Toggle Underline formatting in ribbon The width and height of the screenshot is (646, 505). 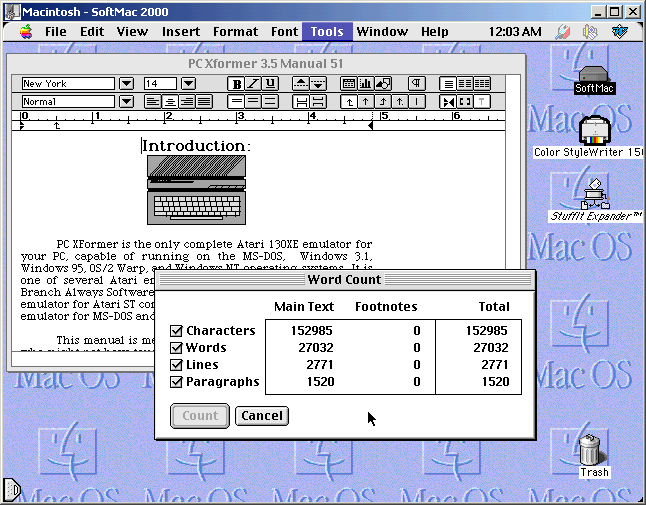(270, 84)
